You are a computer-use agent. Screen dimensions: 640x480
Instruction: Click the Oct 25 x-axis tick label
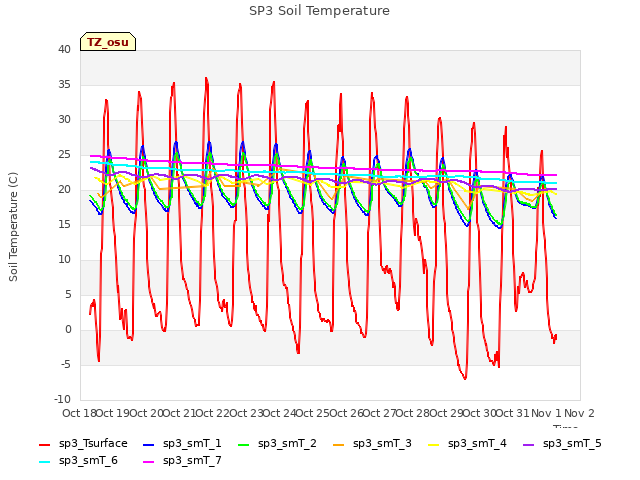pyautogui.click(x=313, y=413)
